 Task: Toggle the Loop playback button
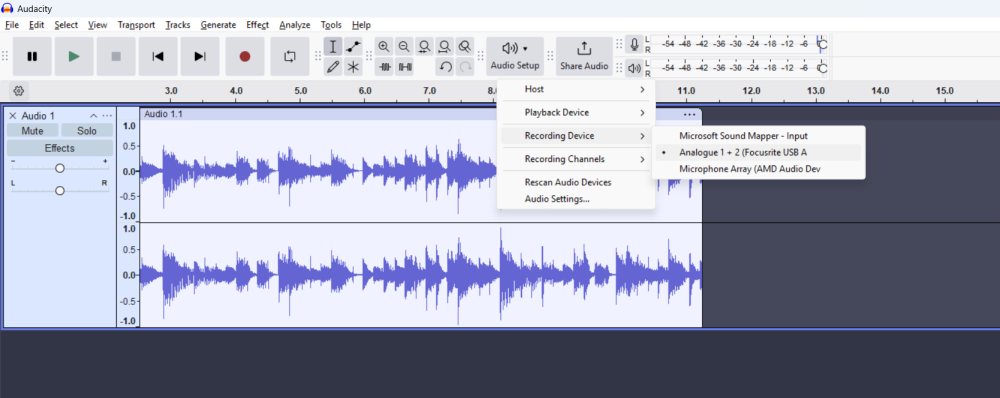(290, 56)
